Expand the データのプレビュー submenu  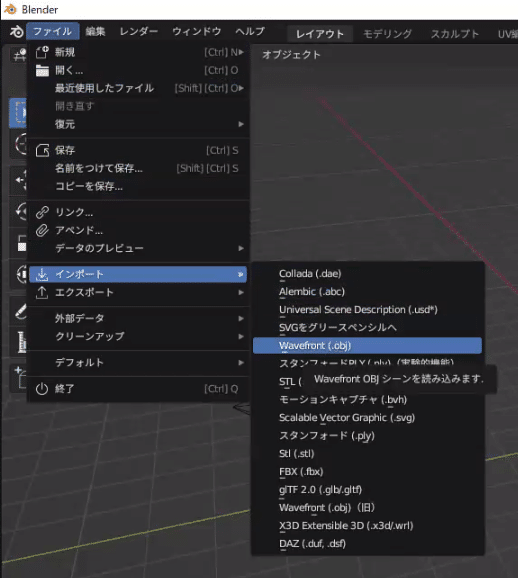coord(138,248)
